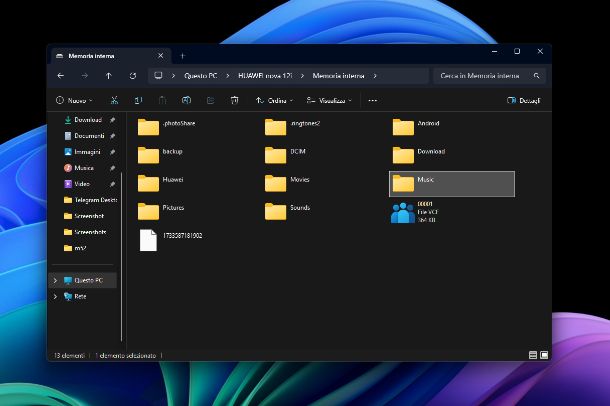610x406 pixels.
Task: Click the Cut scissors icon in toolbar
Action: 114,100
